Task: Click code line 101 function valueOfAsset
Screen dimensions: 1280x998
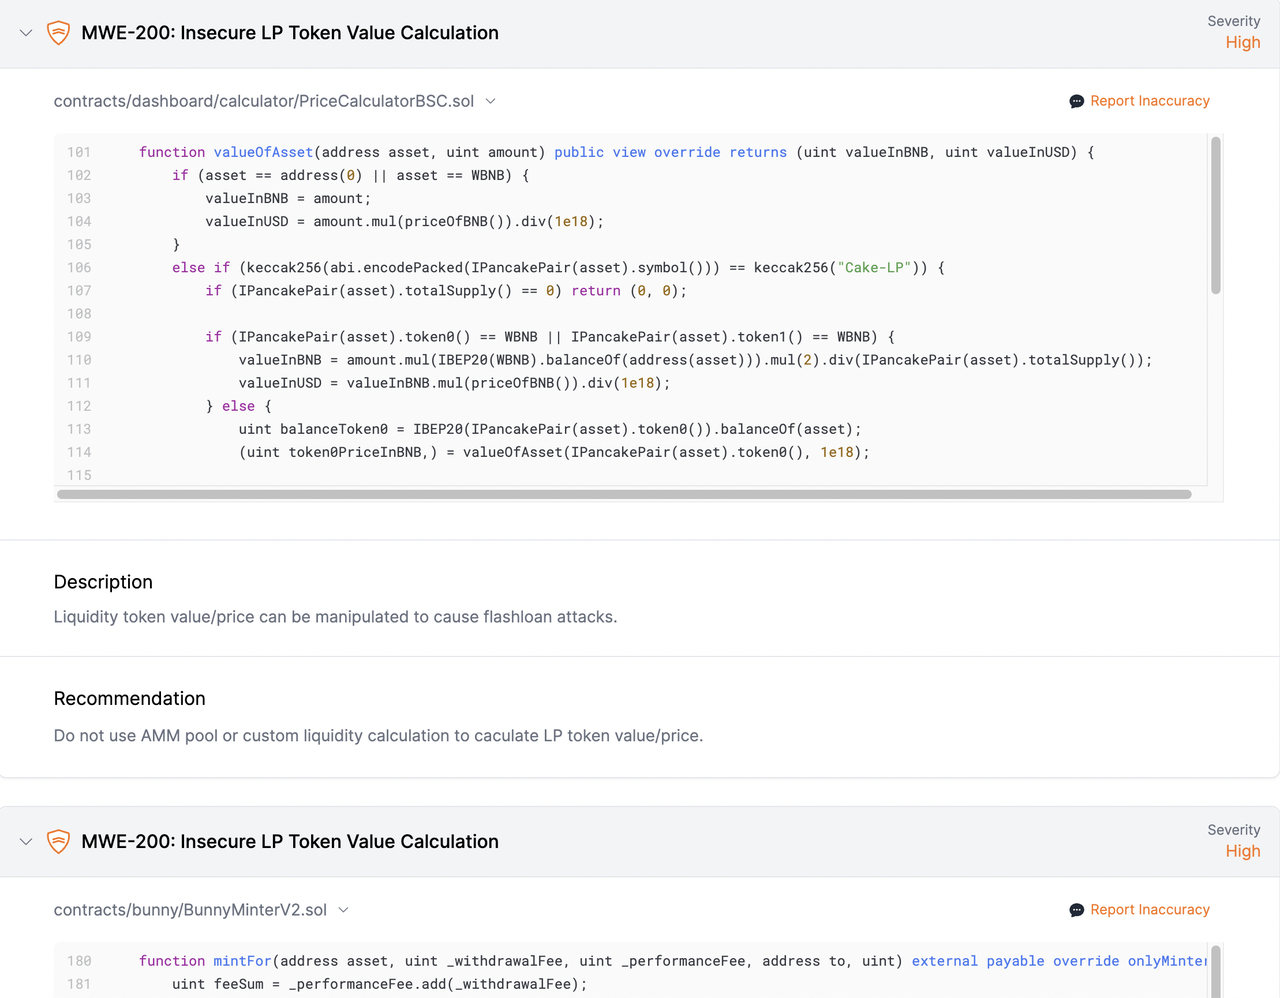Action: coord(616,152)
